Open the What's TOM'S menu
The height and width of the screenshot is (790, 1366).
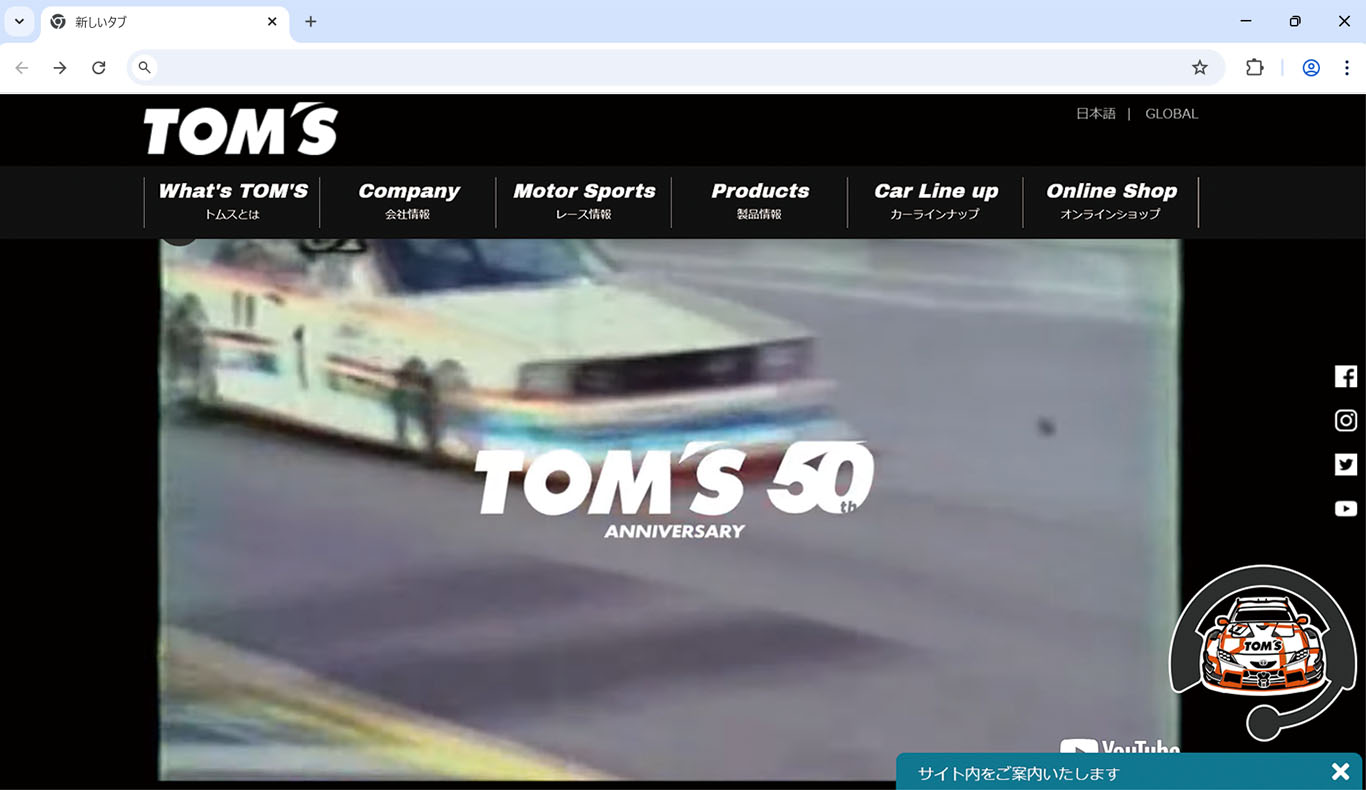tap(233, 202)
